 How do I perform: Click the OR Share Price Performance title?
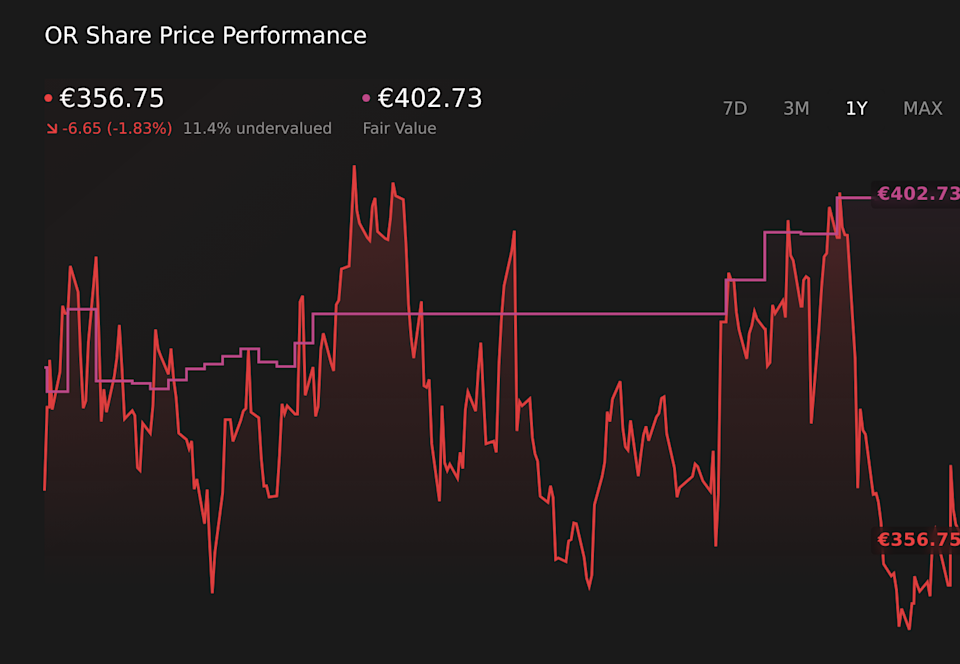pyautogui.click(x=205, y=35)
